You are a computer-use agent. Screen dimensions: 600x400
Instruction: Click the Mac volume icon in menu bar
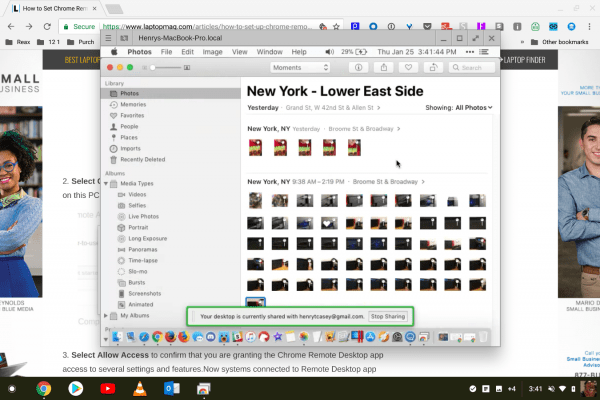coord(329,52)
